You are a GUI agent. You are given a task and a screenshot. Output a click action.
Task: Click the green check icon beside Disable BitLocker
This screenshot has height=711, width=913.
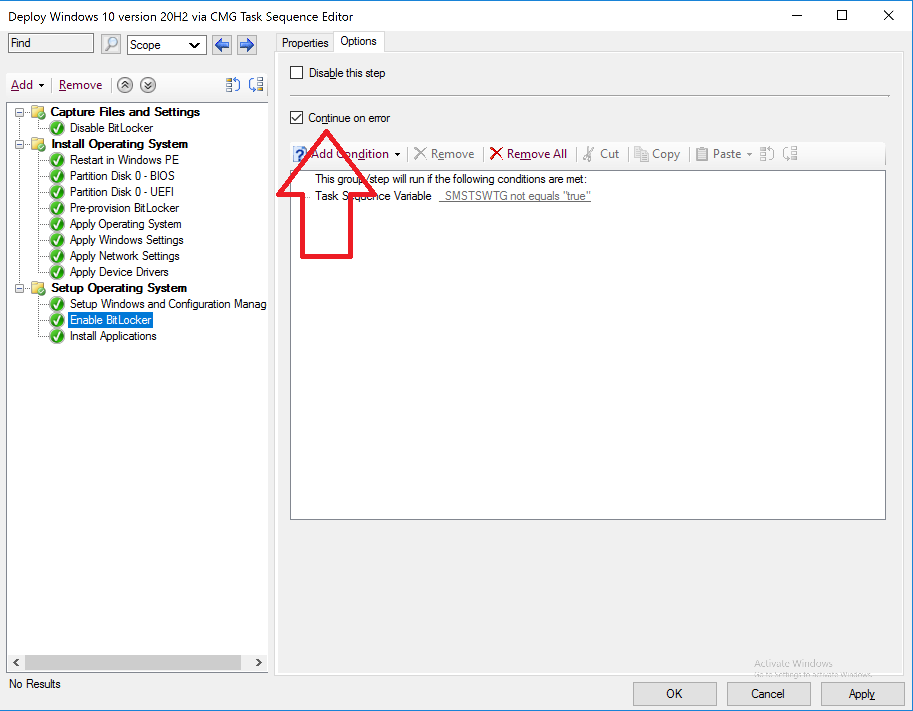[57, 128]
